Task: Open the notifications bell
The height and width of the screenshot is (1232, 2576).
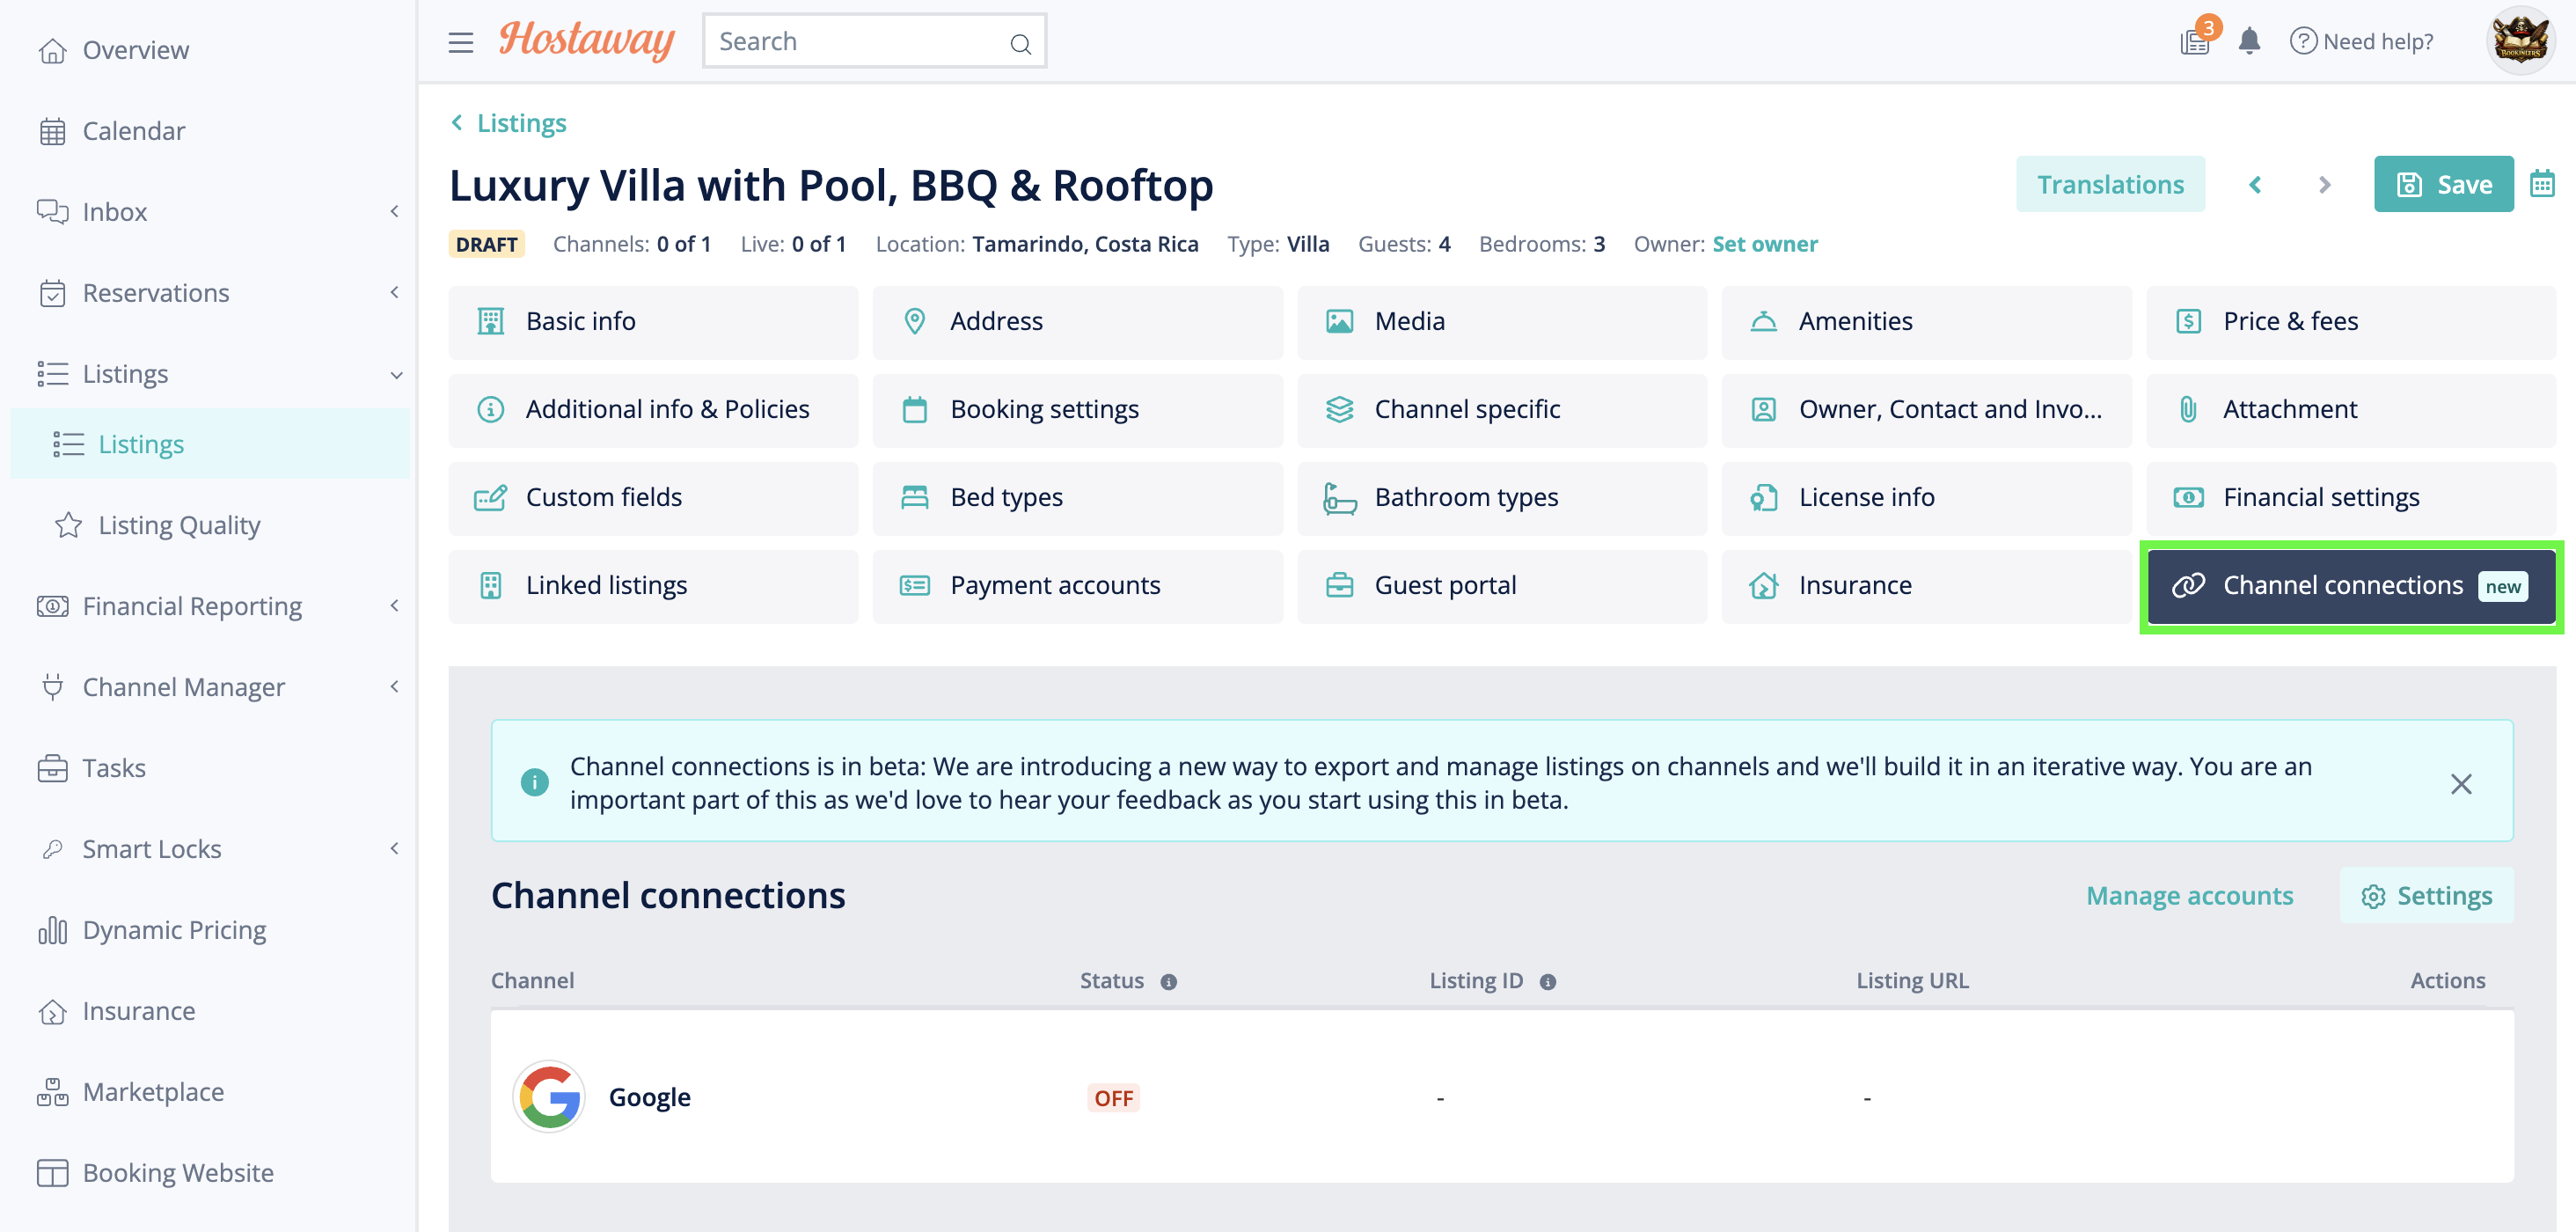Action: coord(2250,41)
